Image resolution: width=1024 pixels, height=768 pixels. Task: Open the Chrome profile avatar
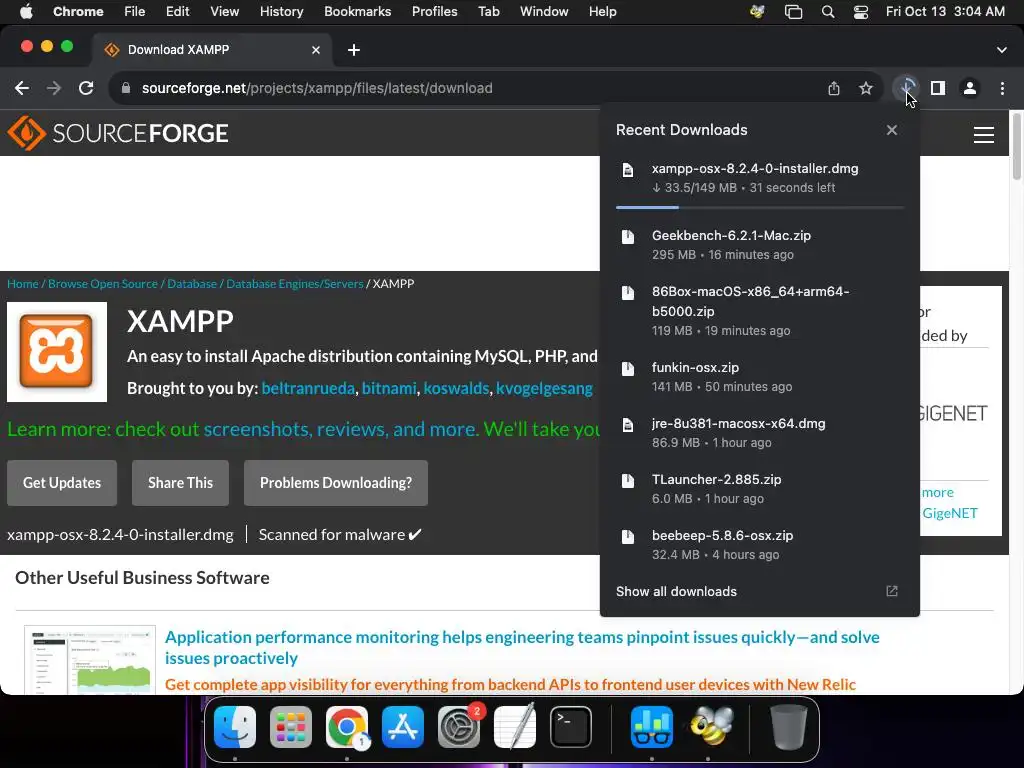coord(970,88)
